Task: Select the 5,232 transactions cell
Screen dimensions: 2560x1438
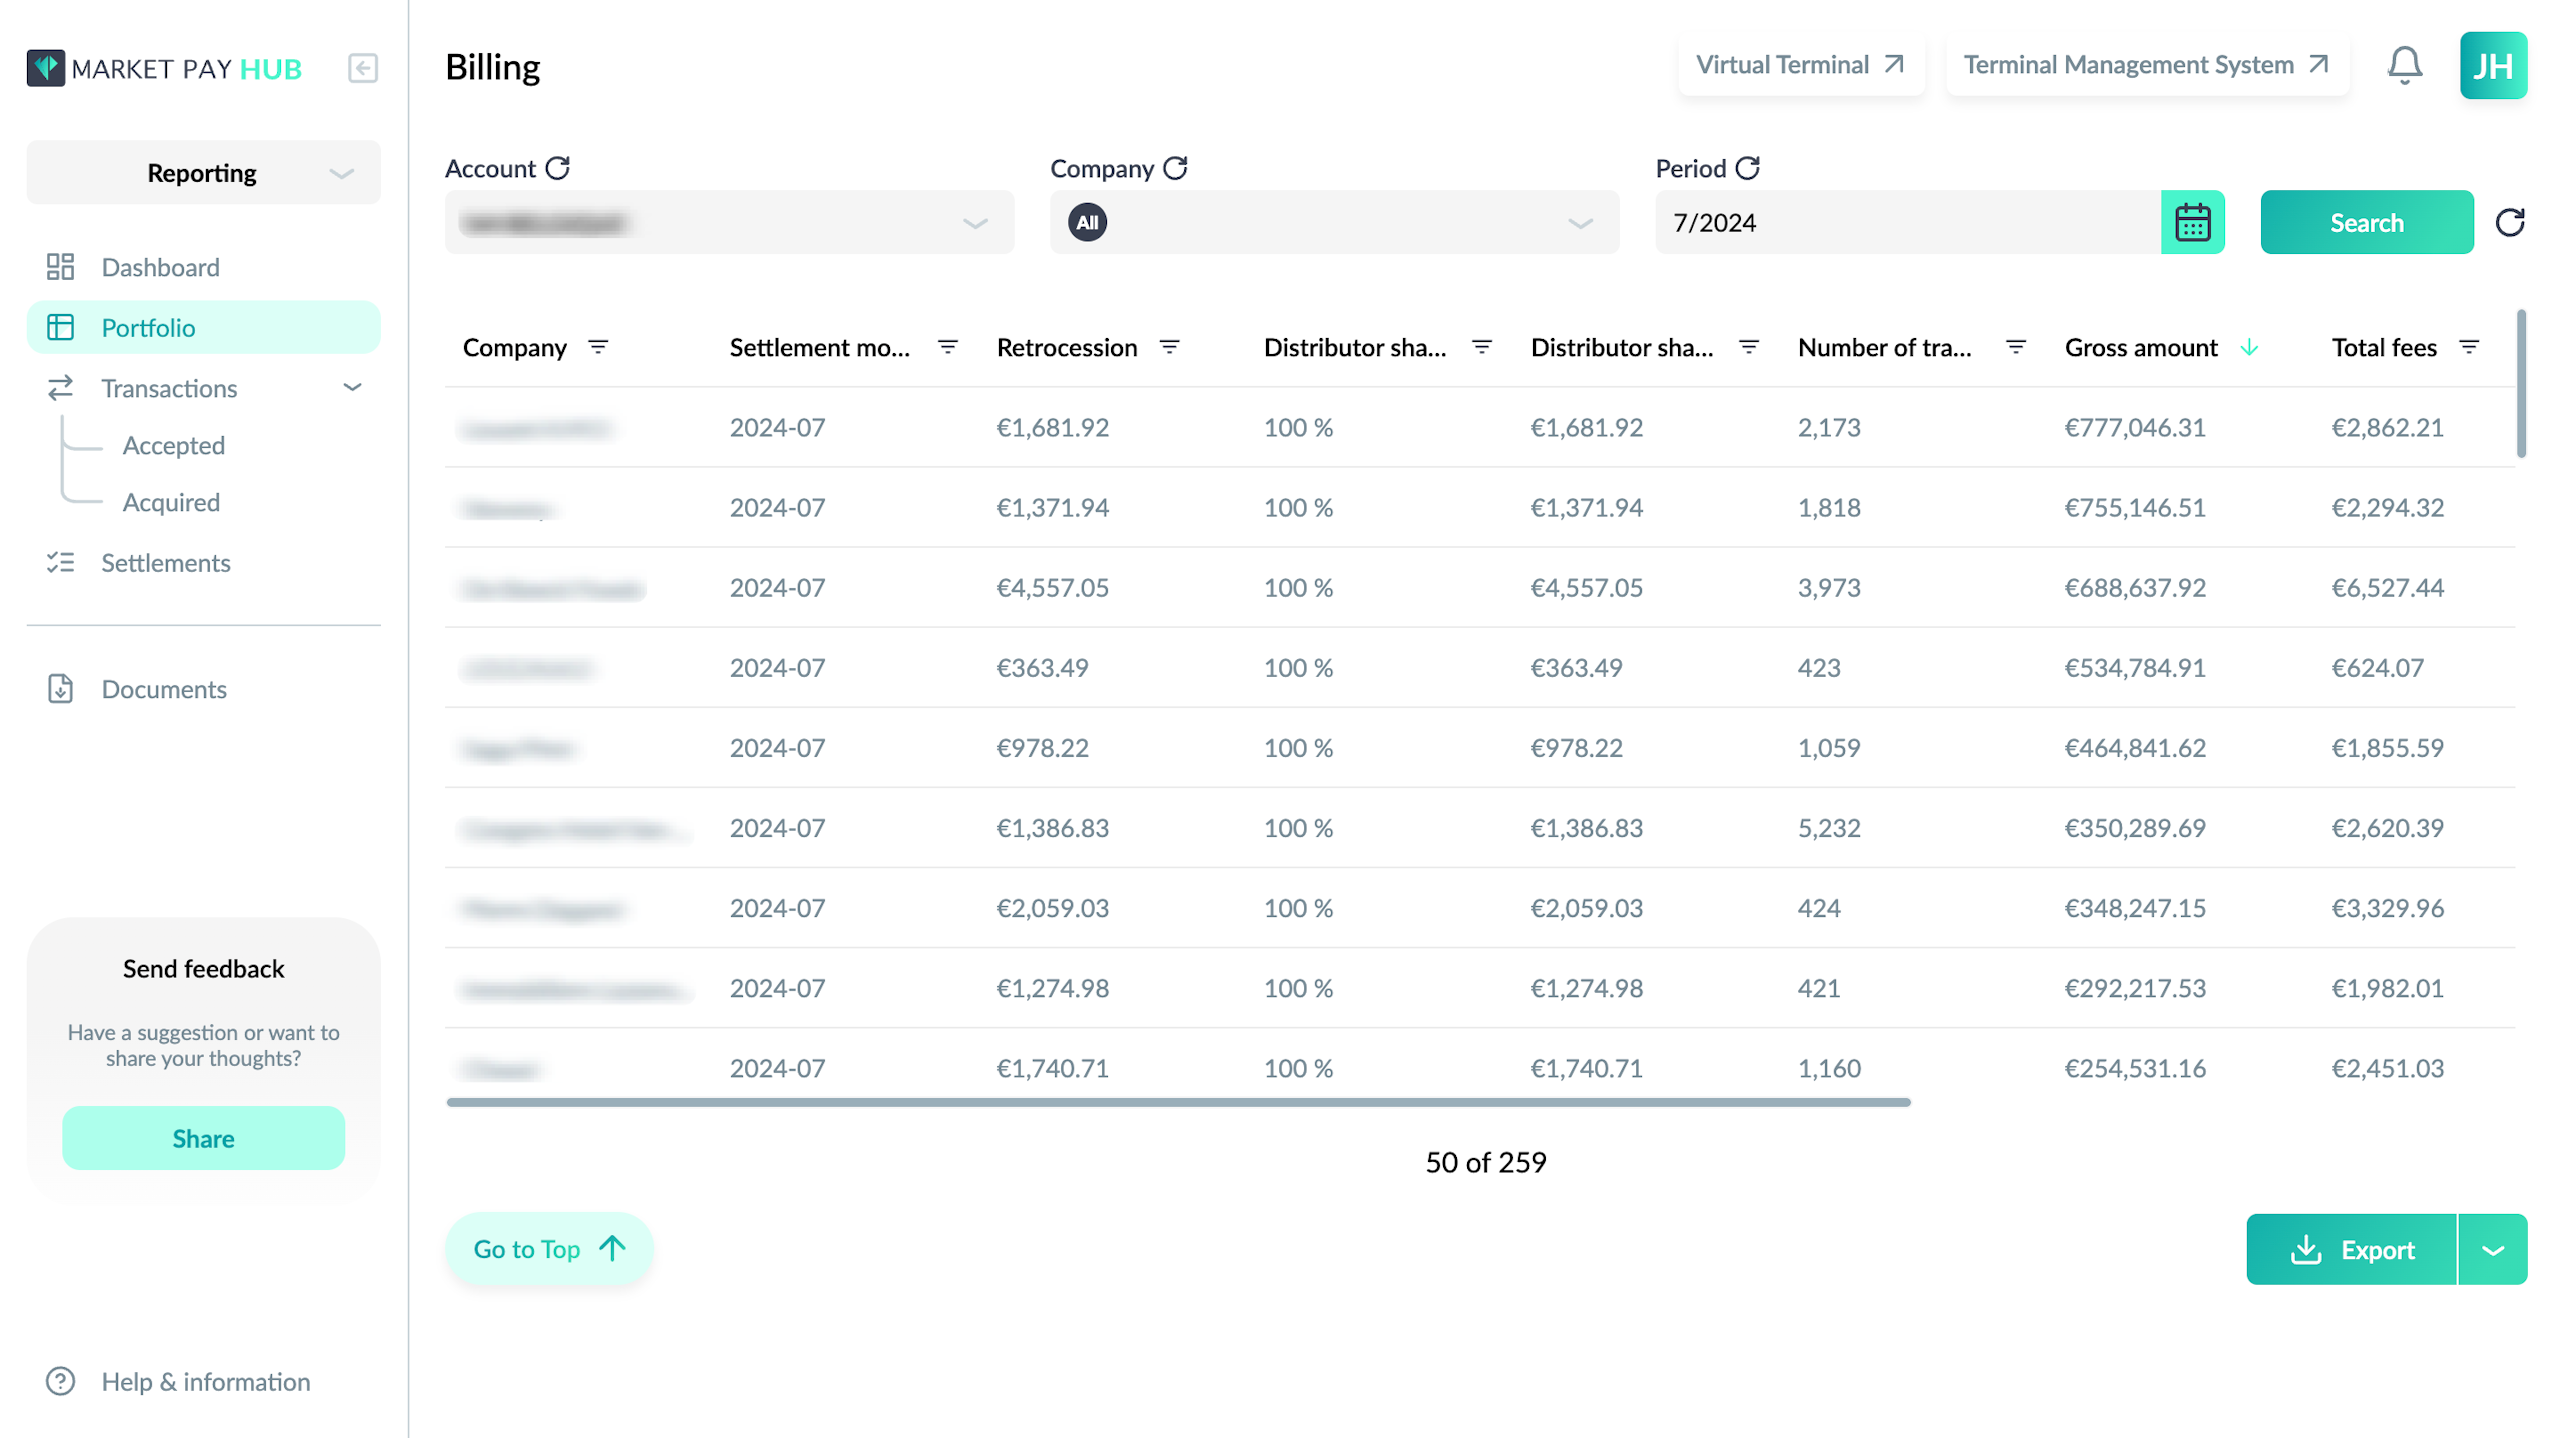Action: 1829,827
